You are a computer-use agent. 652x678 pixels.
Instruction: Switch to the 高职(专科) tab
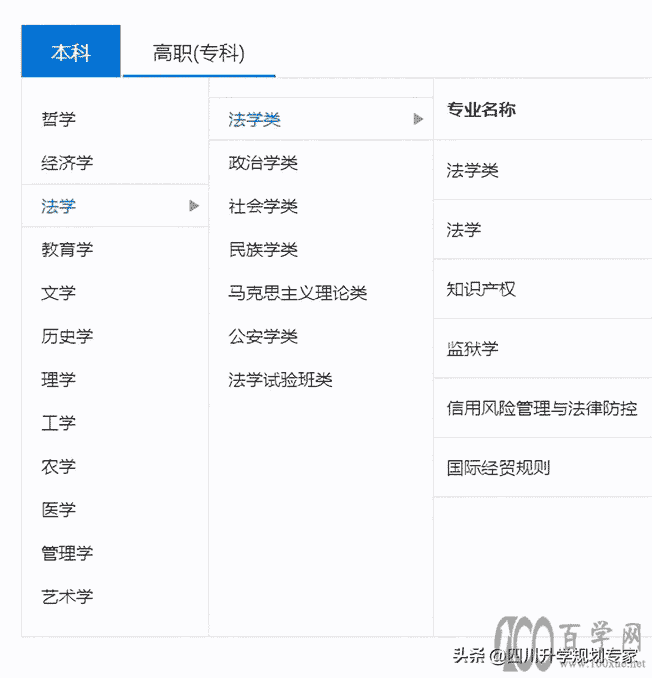(x=199, y=53)
